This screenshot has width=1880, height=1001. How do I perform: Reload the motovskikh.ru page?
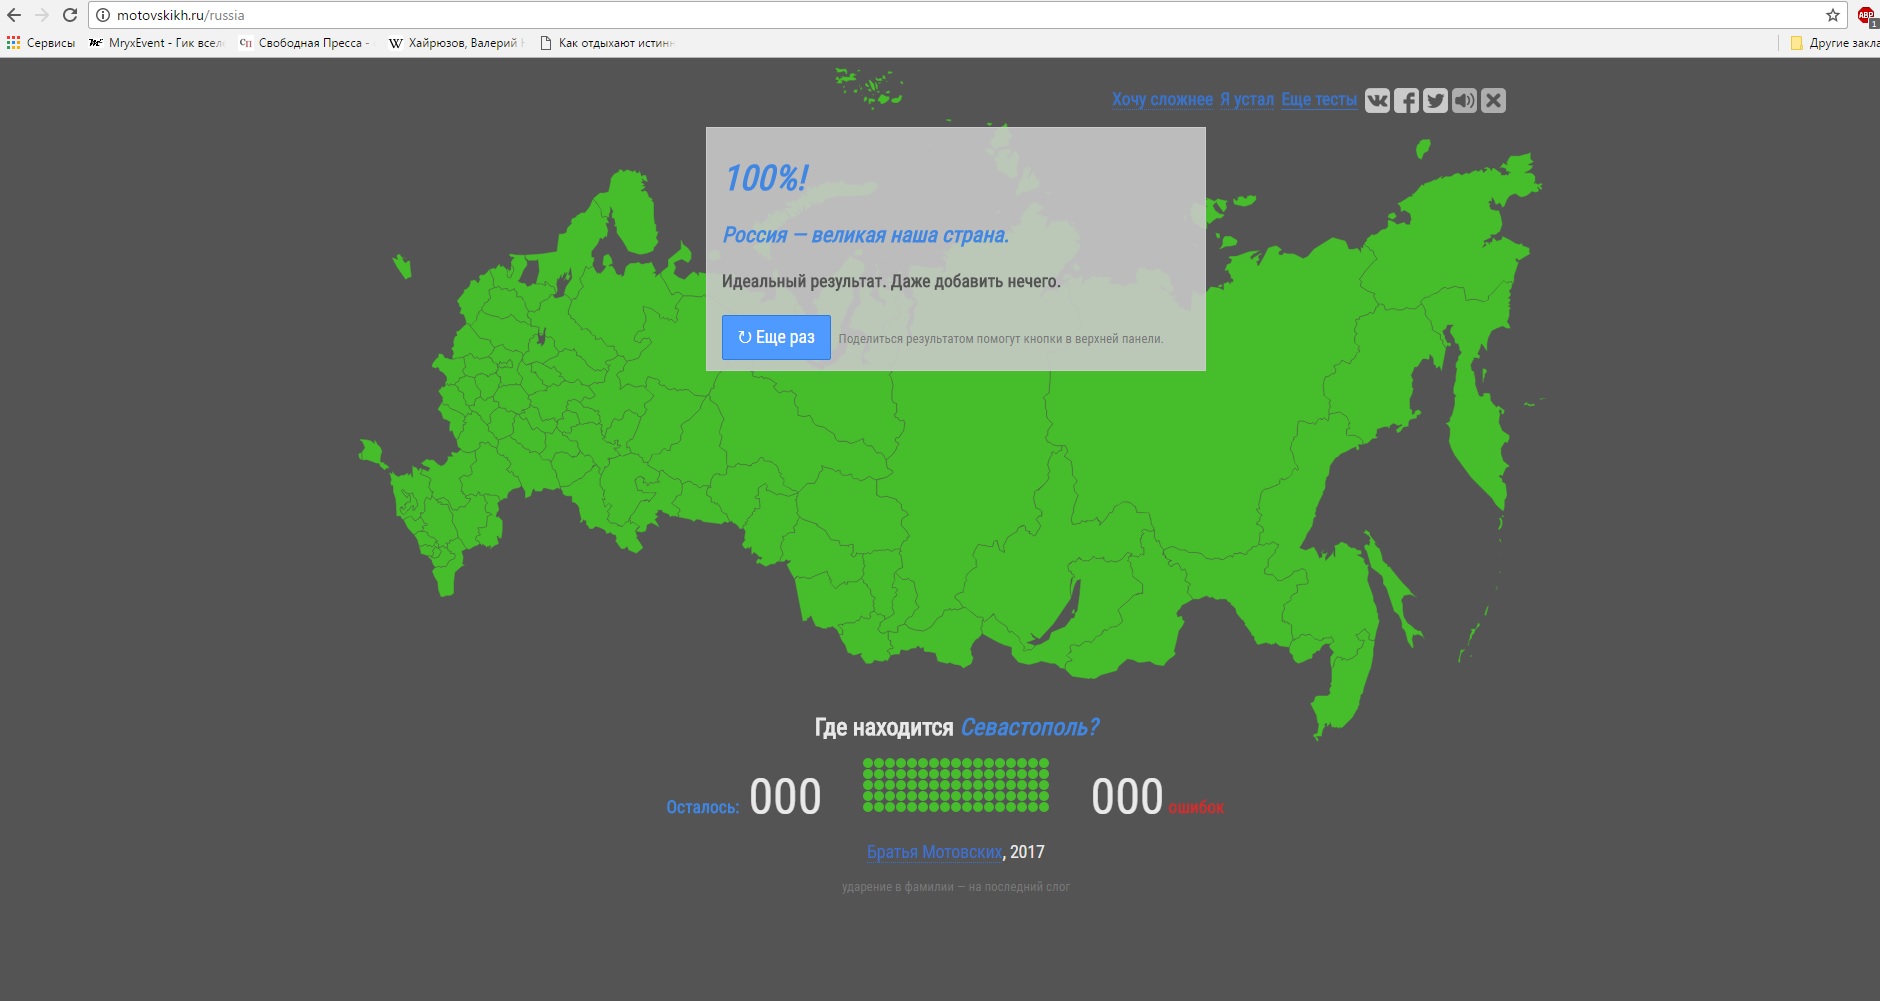click(70, 15)
